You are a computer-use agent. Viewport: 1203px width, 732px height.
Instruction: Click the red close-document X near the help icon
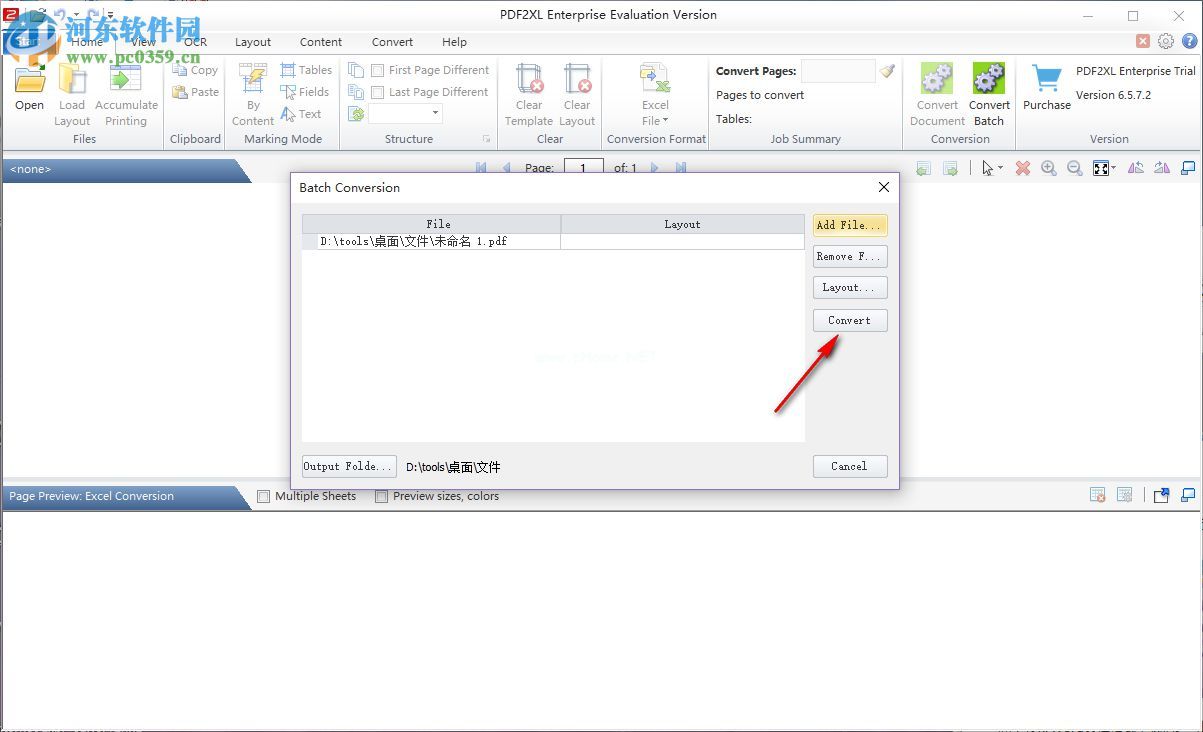(1143, 41)
